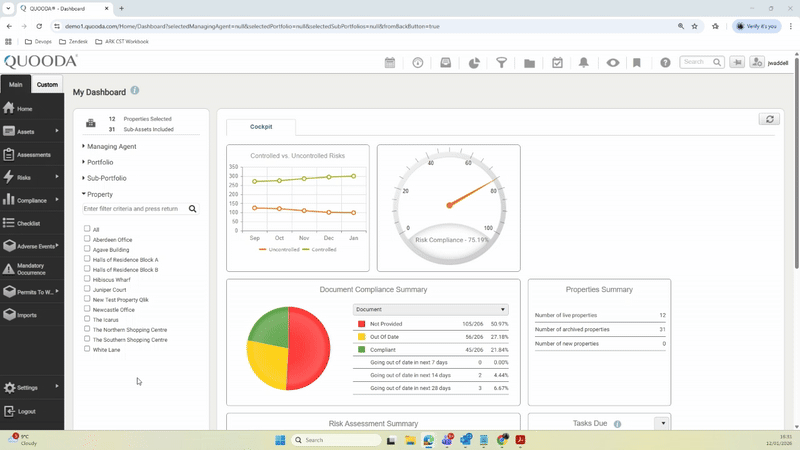The height and width of the screenshot is (450, 800).
Task: Check the Hibiscus Wharf checkbox
Action: (87, 279)
